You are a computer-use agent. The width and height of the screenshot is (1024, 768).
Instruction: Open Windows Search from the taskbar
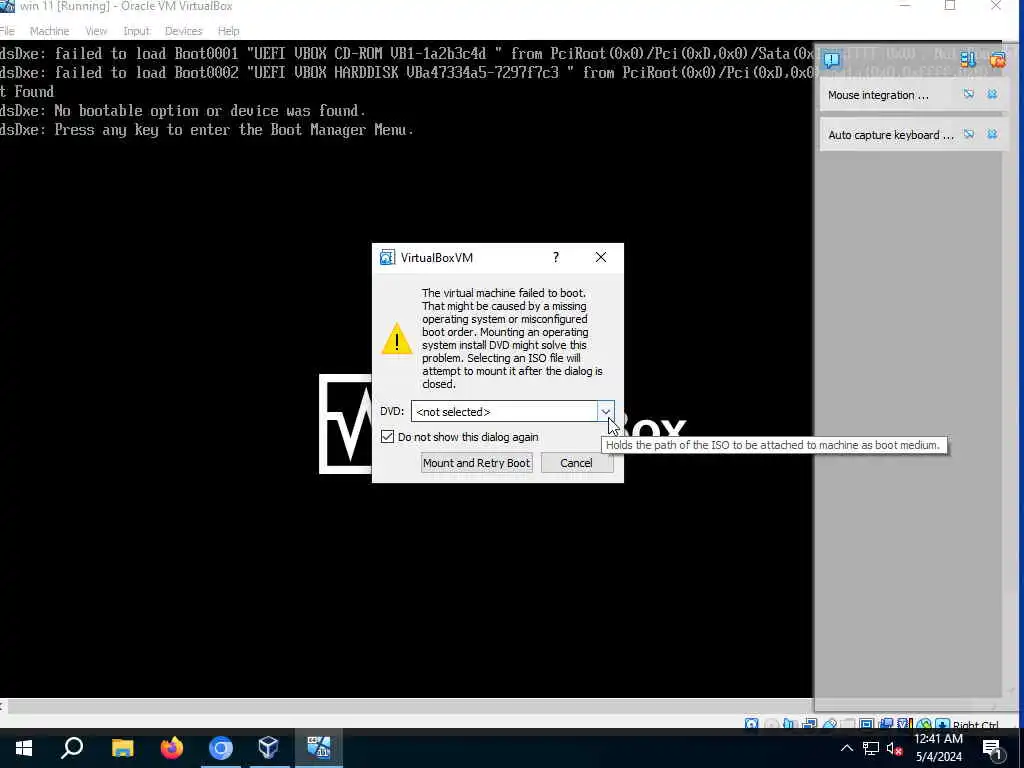[72, 748]
